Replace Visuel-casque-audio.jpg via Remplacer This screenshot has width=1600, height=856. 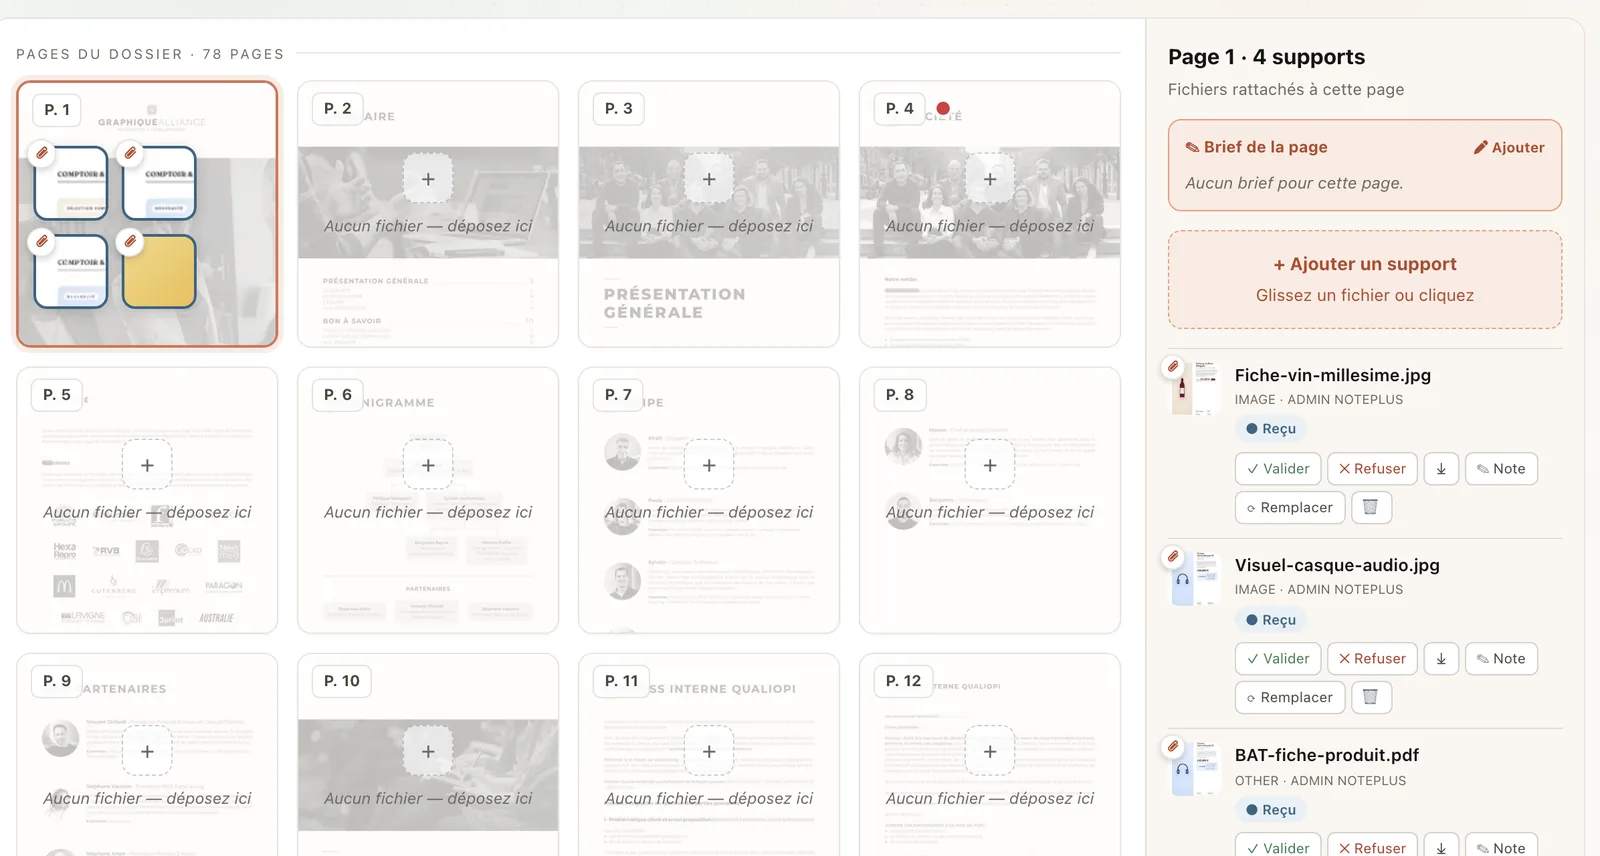click(1290, 697)
